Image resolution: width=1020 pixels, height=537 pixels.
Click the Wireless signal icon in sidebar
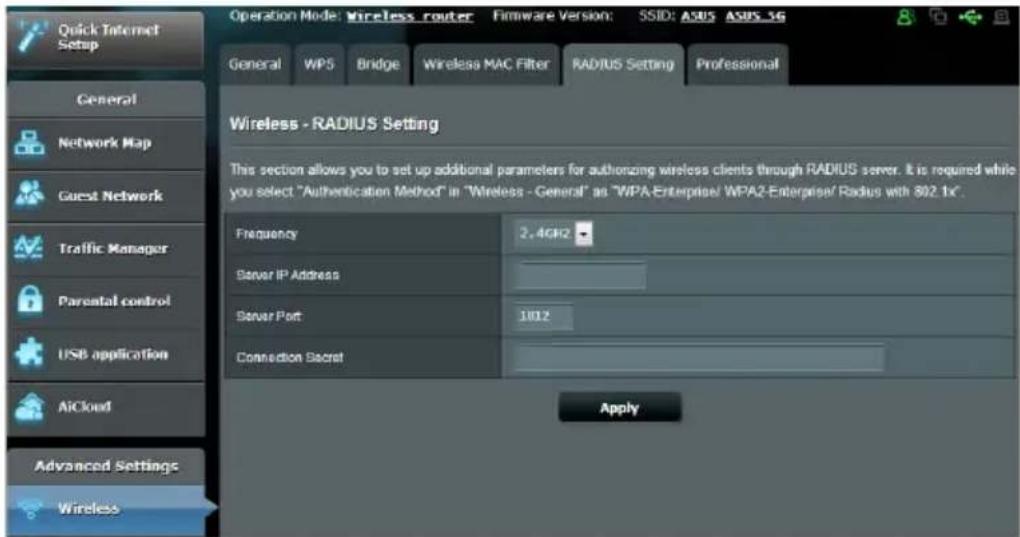[31, 508]
